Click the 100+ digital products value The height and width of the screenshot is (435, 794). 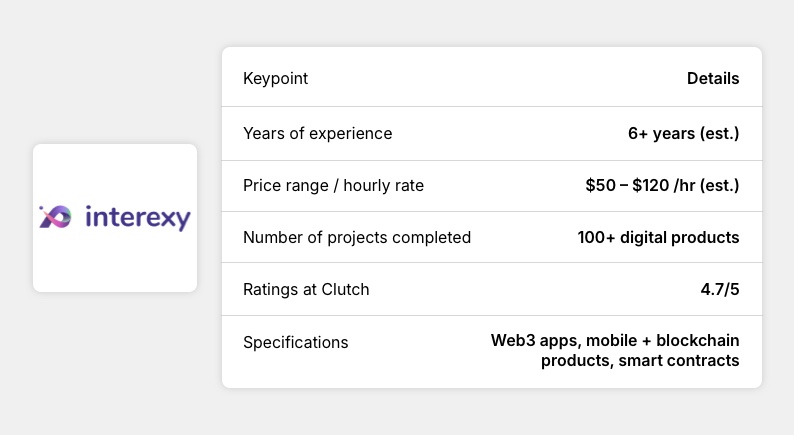658,237
